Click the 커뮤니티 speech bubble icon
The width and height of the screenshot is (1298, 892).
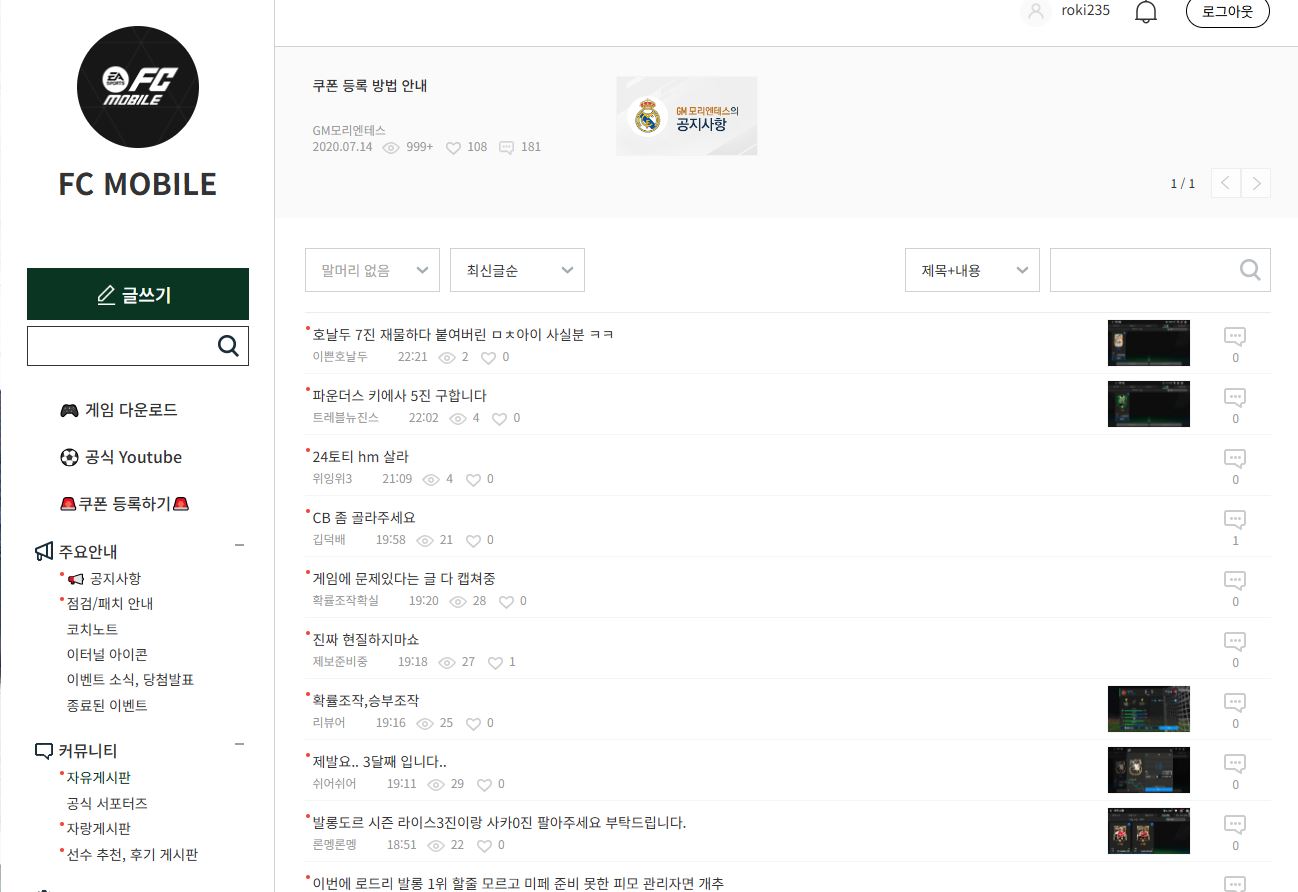(x=44, y=750)
